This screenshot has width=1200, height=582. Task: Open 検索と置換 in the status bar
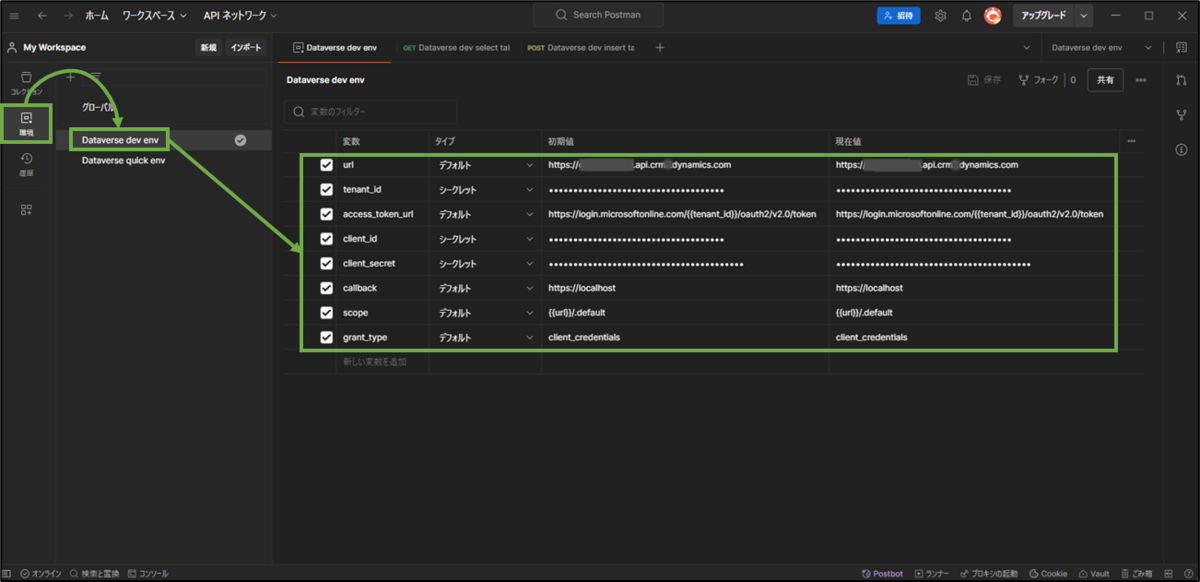[94, 574]
